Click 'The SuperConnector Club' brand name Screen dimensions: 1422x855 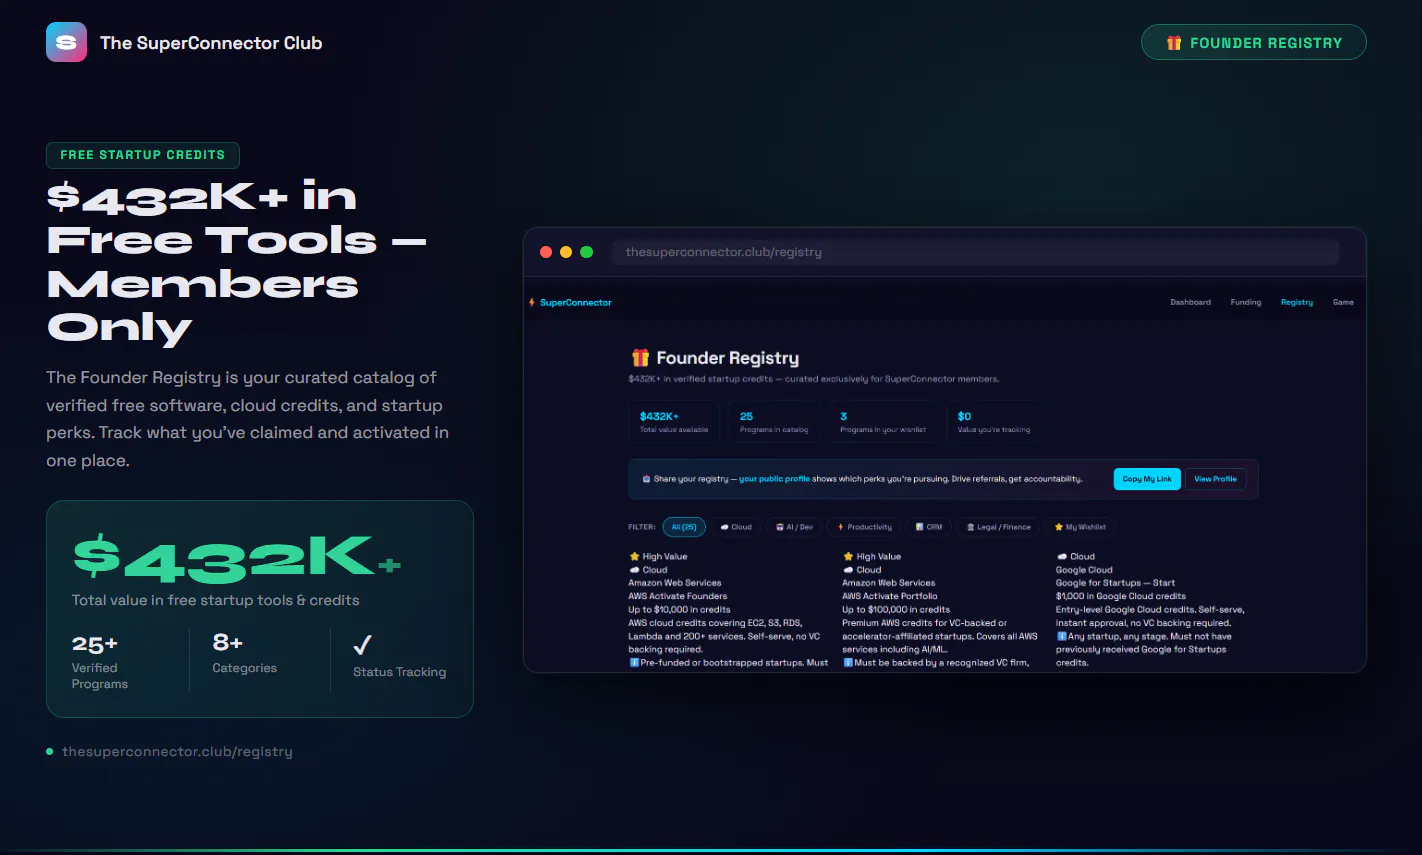point(211,43)
